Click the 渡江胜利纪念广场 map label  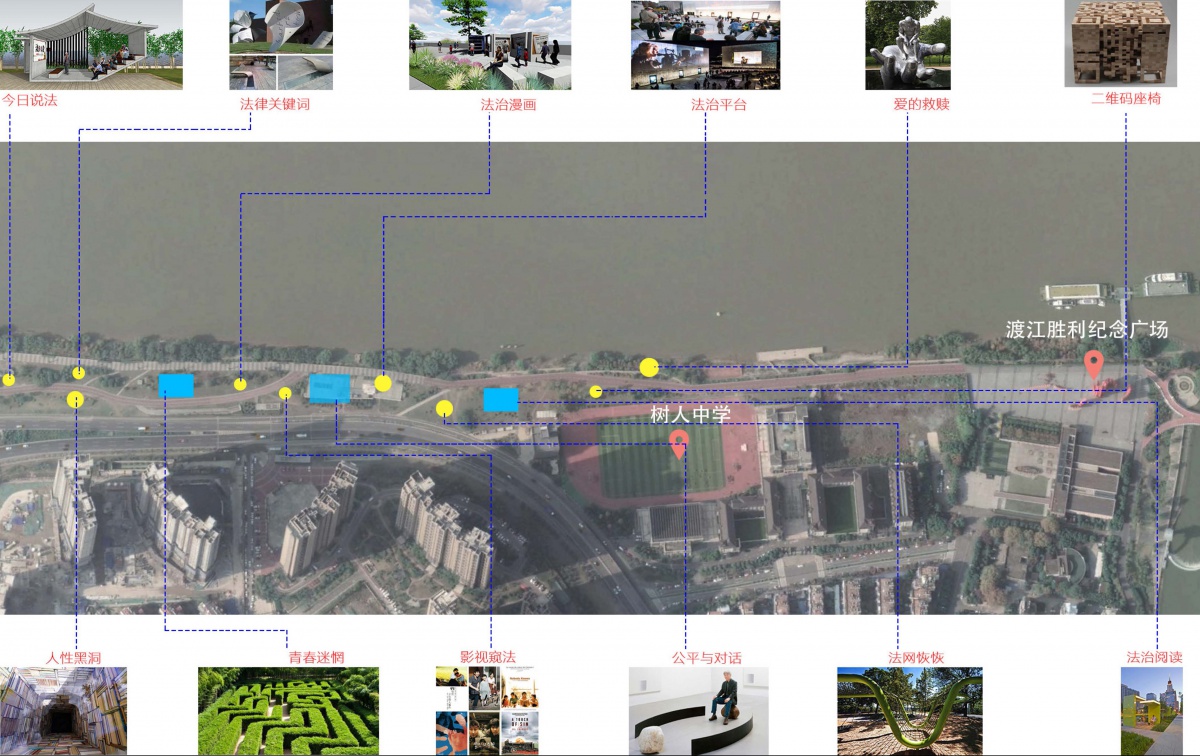[x=1086, y=330]
